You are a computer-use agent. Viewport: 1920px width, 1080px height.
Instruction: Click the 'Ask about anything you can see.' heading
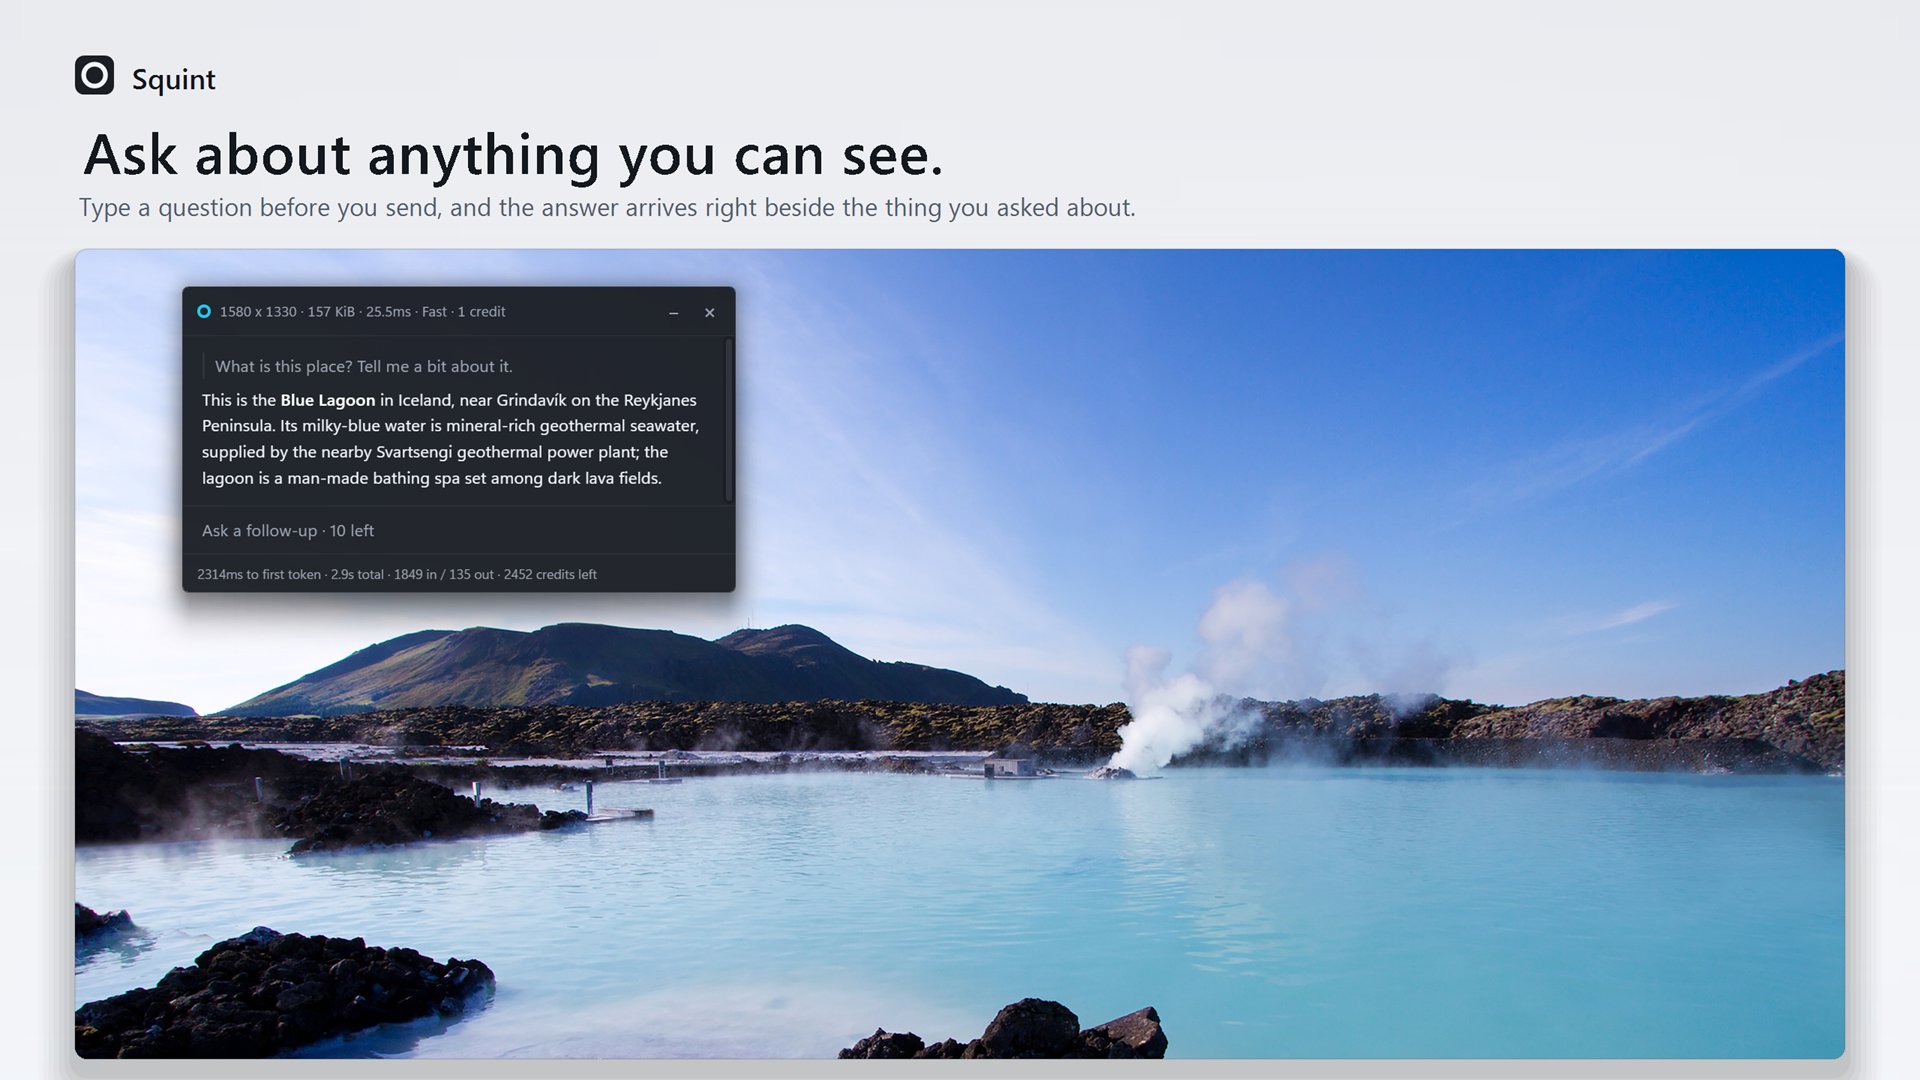[513, 156]
